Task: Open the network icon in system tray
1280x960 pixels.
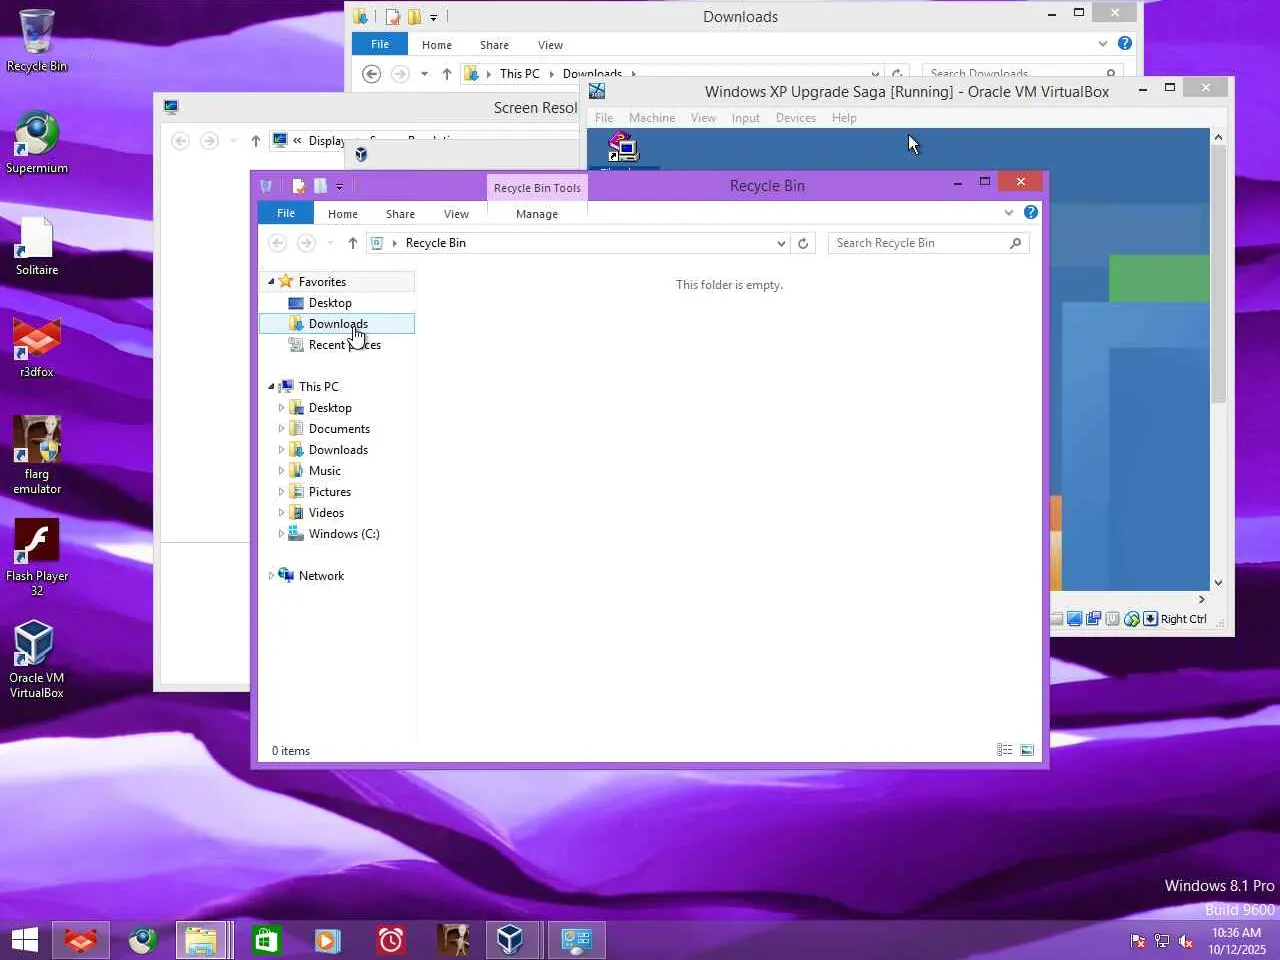Action: 1162,941
